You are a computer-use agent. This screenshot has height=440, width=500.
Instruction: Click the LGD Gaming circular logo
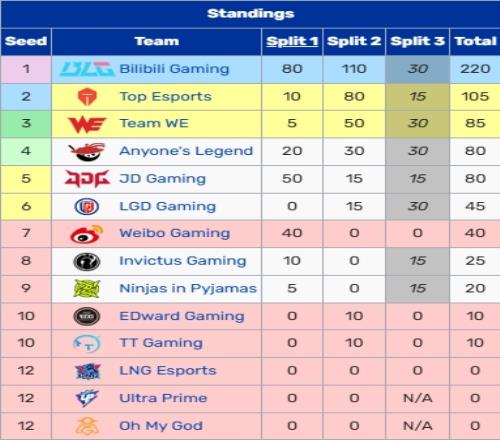(87, 206)
